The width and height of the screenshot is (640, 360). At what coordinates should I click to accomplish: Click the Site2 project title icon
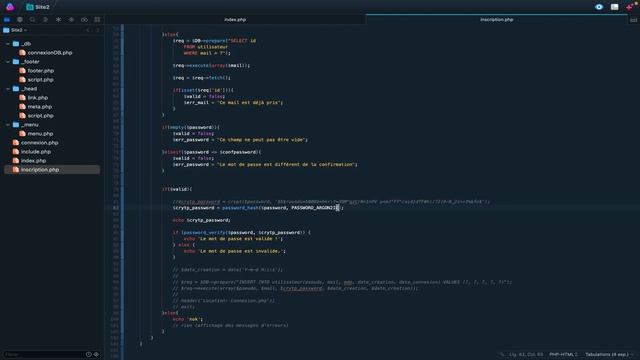(x=30, y=7)
